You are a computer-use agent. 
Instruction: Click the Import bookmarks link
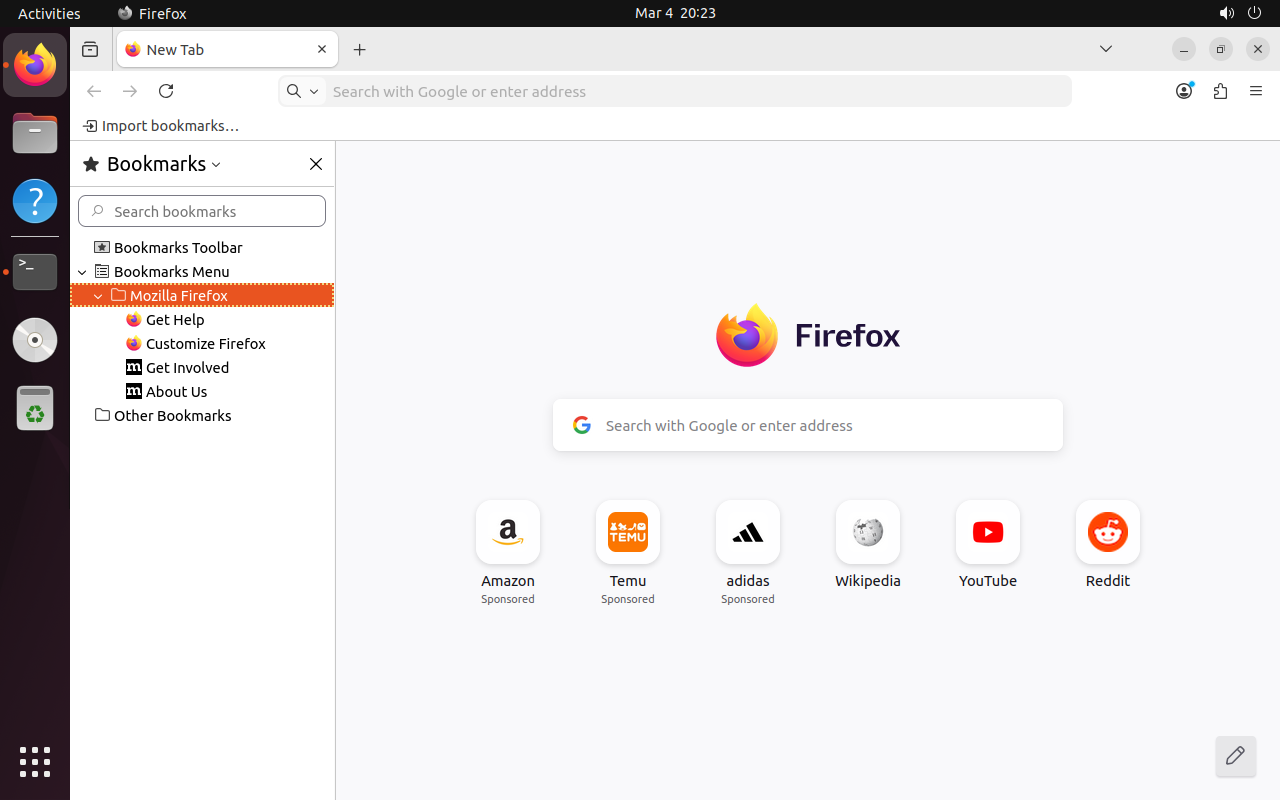161,126
